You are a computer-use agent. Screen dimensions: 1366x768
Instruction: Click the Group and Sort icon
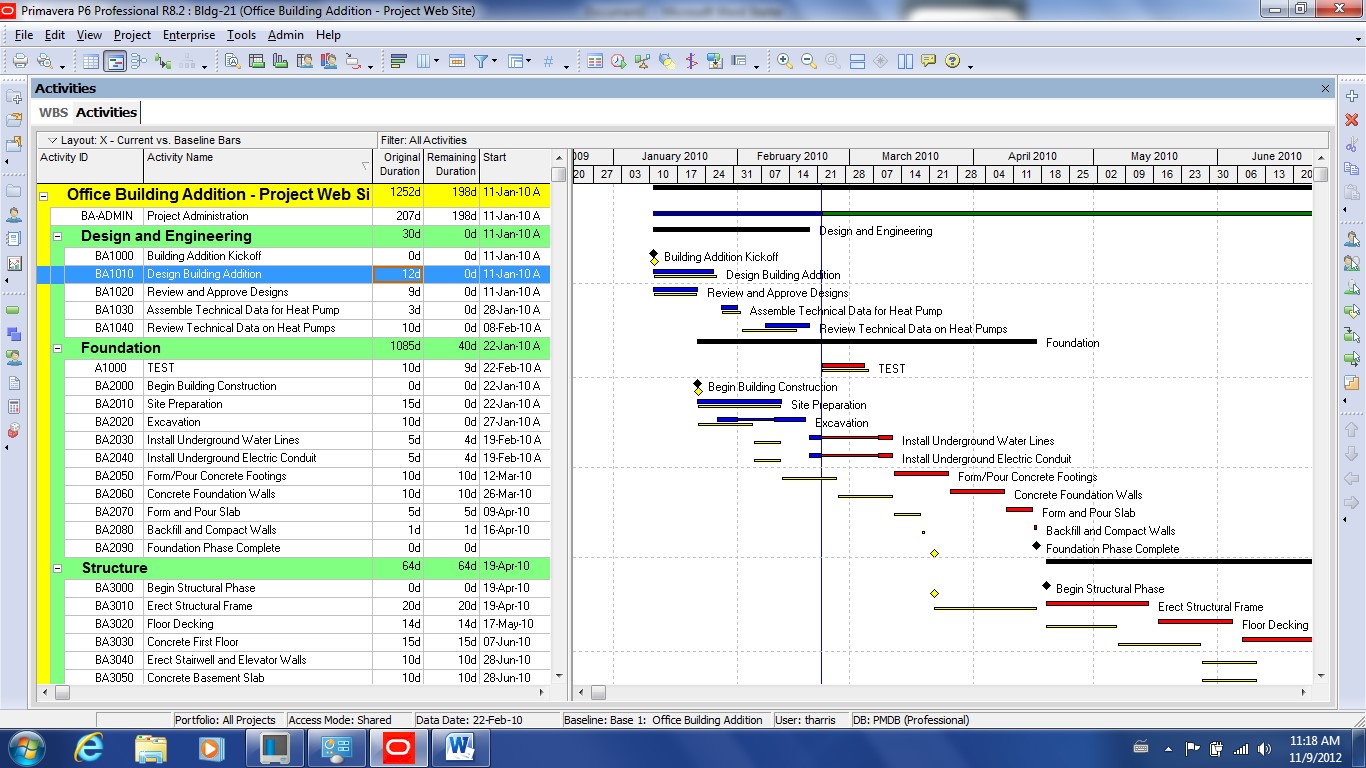pos(515,61)
